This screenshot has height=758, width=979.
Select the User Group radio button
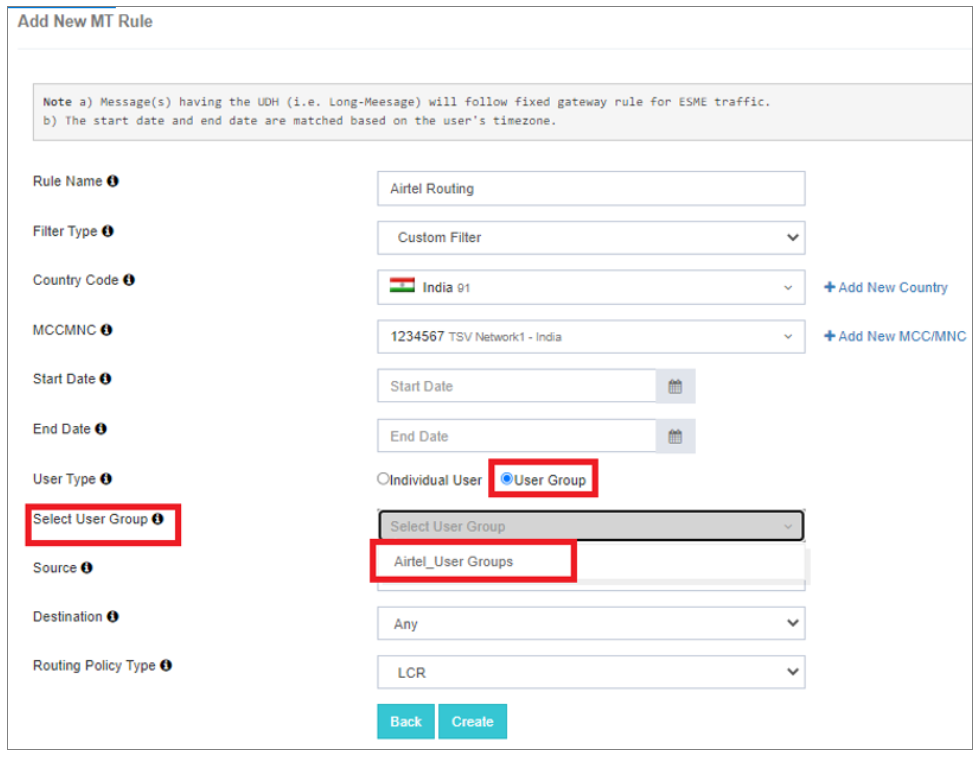click(x=507, y=479)
